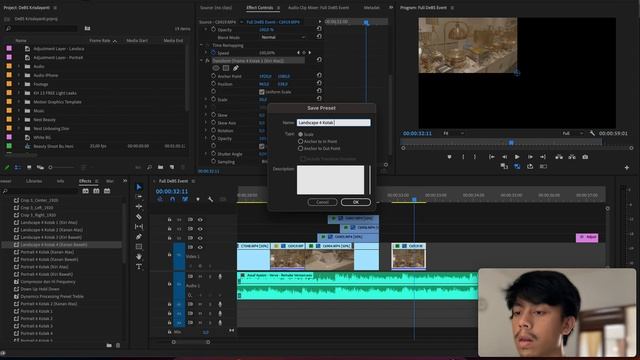Switch to Metadata tab
Image resolution: width=640 pixels, height=360 pixels.
tap(371, 8)
